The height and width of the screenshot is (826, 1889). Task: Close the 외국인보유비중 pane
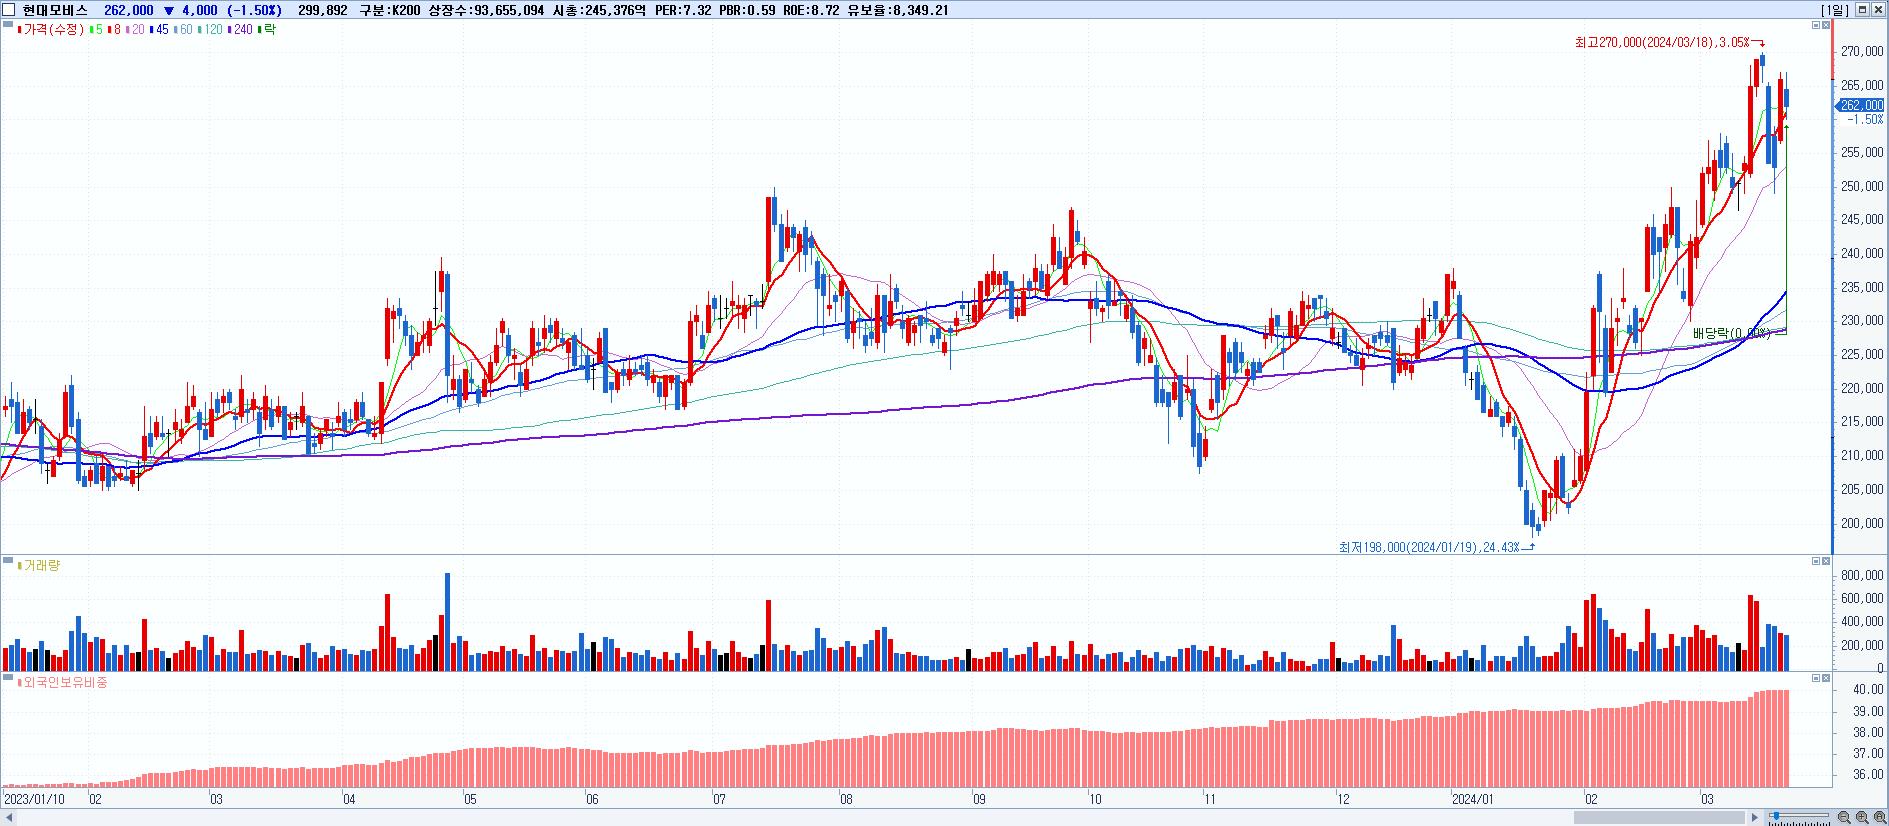click(1826, 678)
